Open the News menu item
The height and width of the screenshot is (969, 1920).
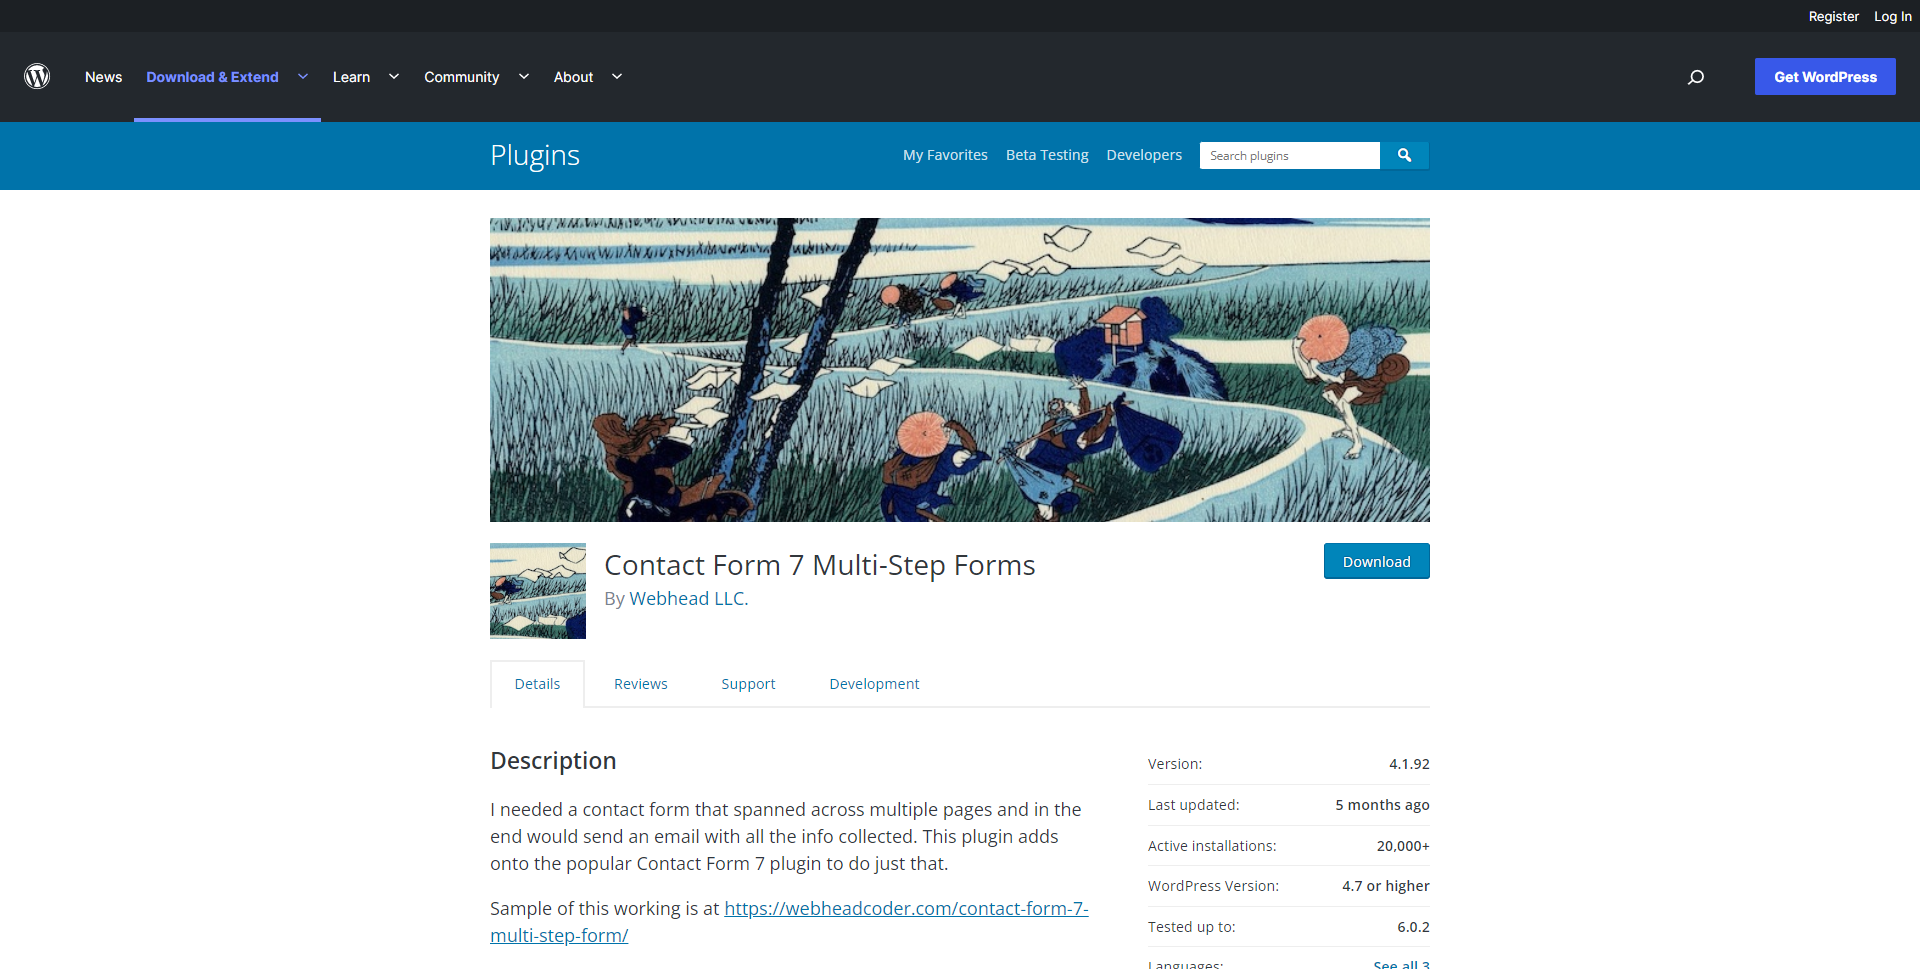pyautogui.click(x=103, y=77)
